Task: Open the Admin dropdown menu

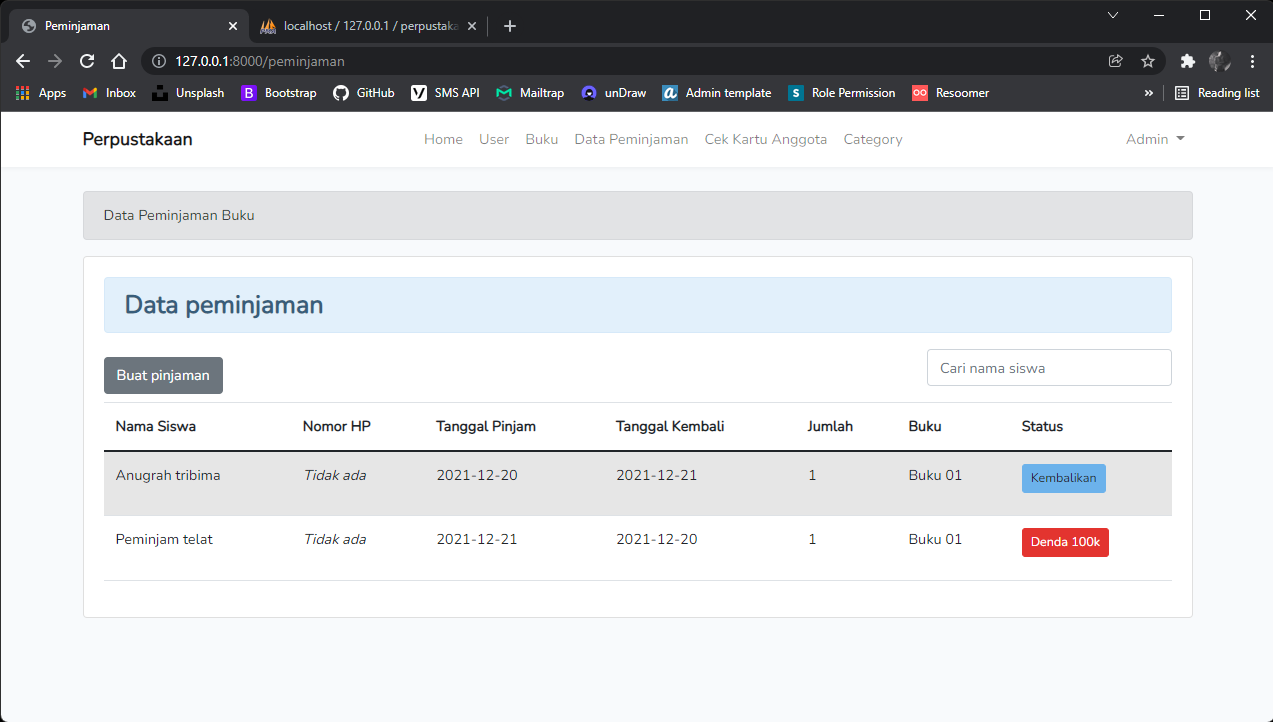Action: pyautogui.click(x=1155, y=139)
